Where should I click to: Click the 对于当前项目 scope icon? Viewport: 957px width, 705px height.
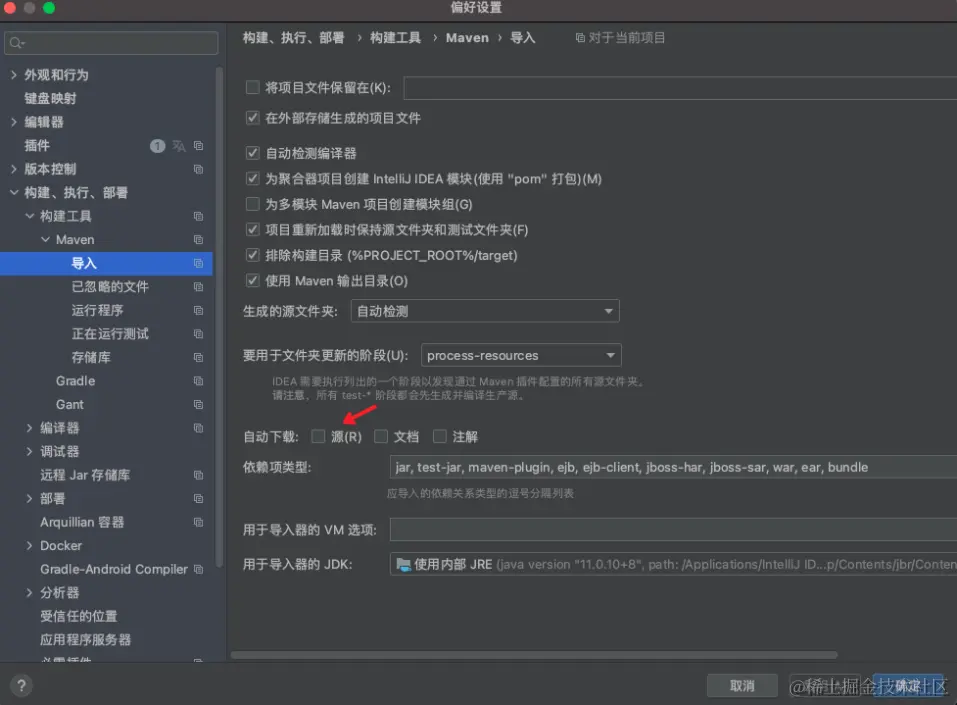tap(580, 38)
